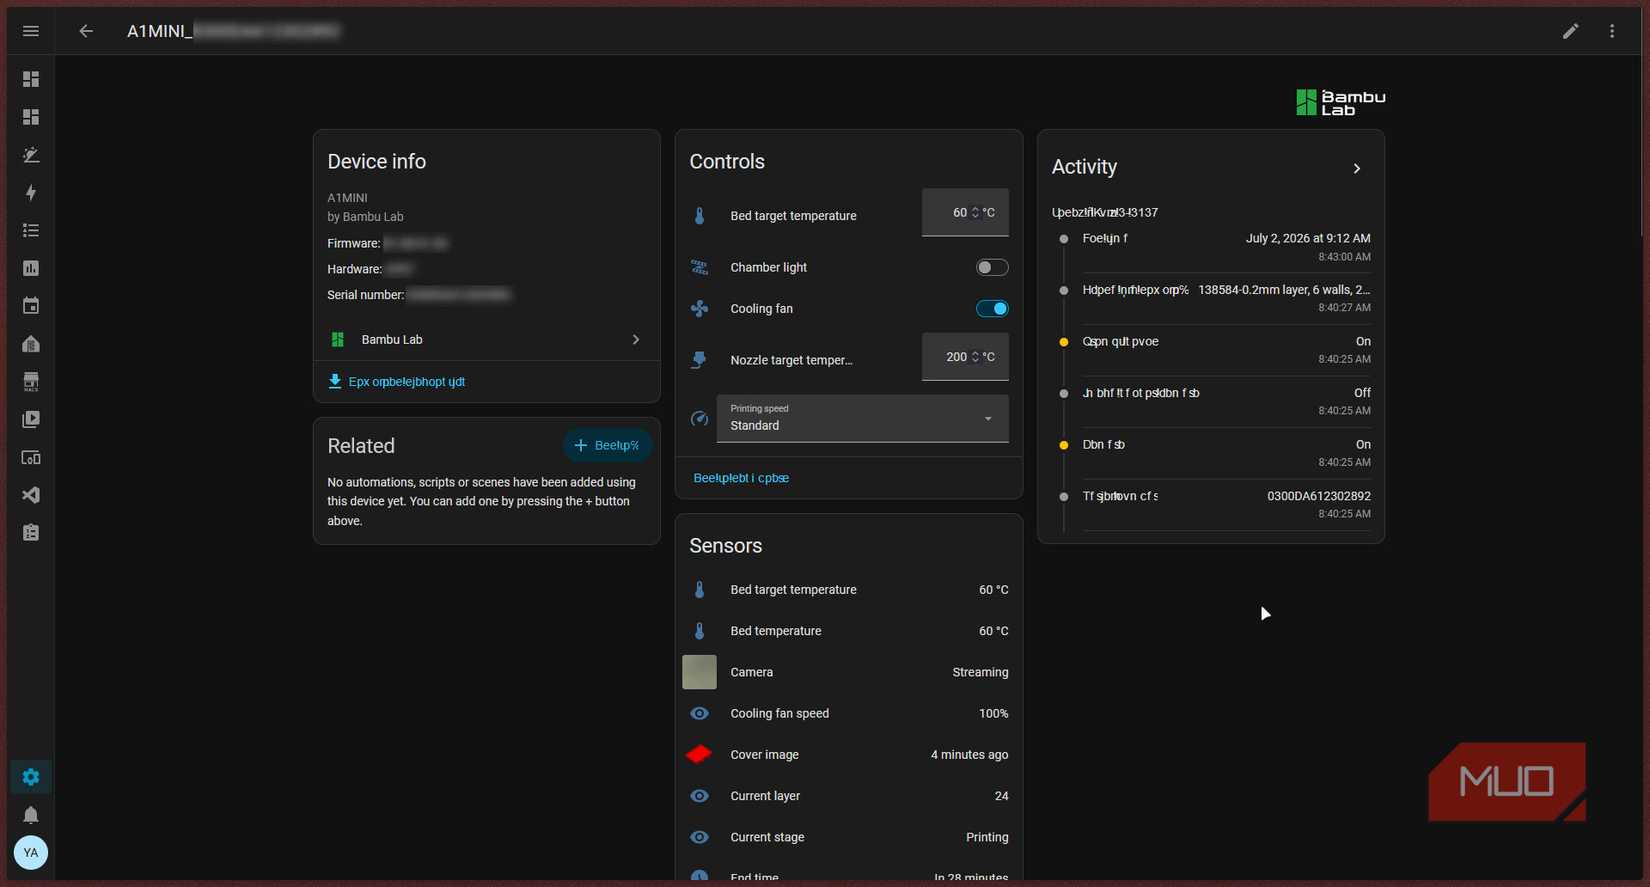Open the Printing speed Standard dropdown

click(x=862, y=419)
